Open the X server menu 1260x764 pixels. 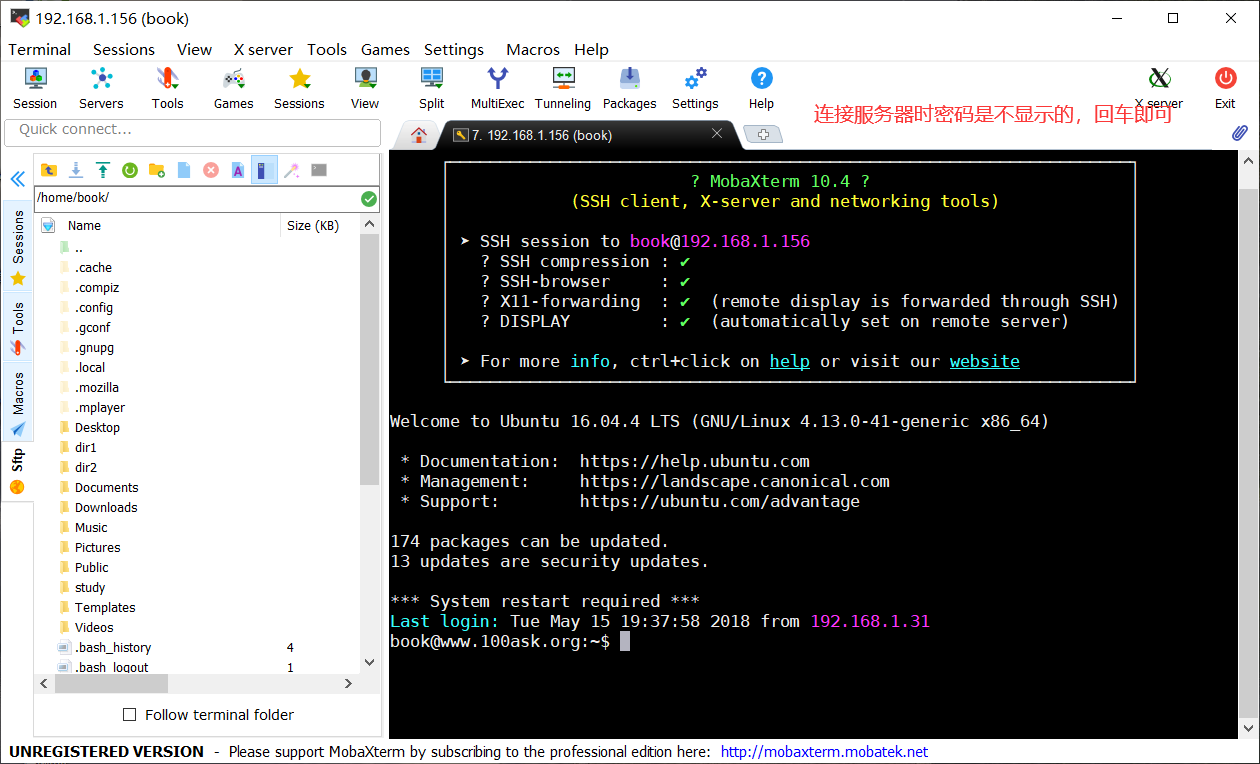pyautogui.click(x=263, y=49)
